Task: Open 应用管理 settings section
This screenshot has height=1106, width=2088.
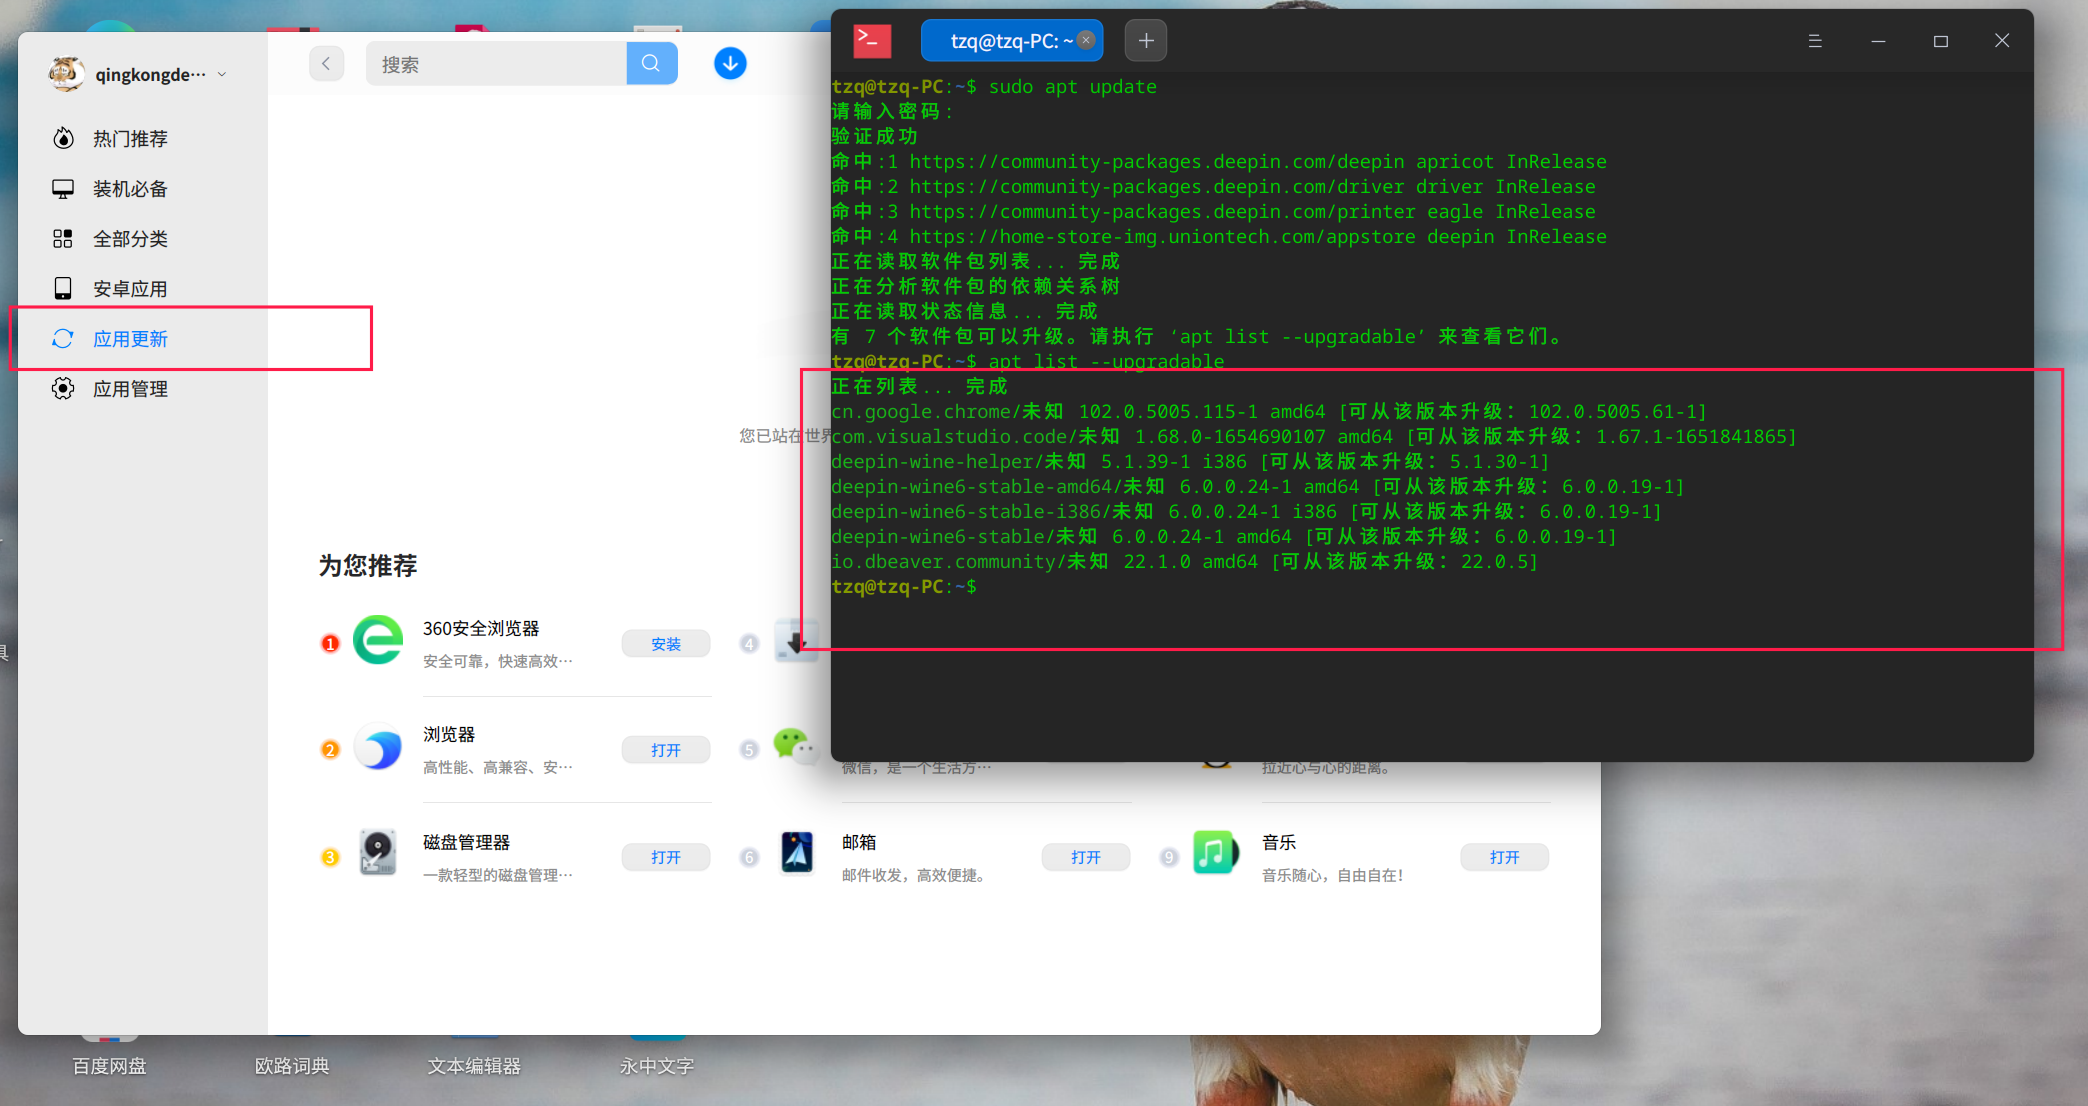Action: point(131,388)
